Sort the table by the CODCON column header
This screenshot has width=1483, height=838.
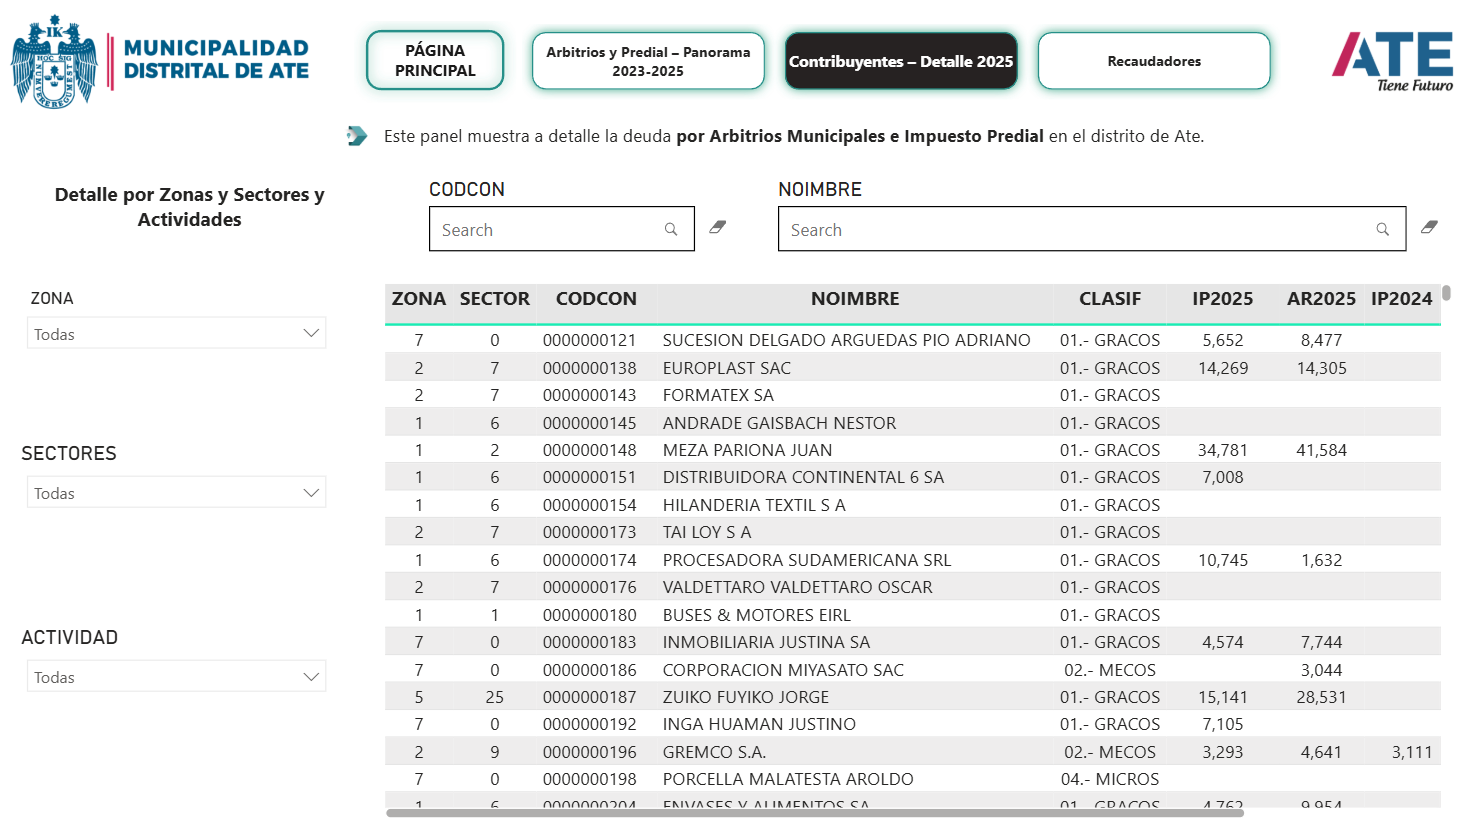click(x=596, y=299)
